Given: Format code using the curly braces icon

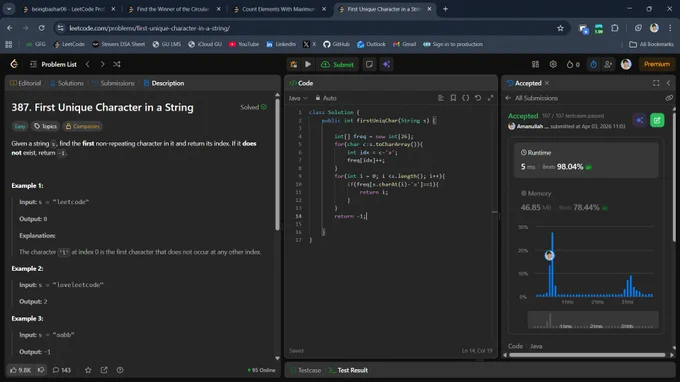Looking at the screenshot, I should [465, 98].
